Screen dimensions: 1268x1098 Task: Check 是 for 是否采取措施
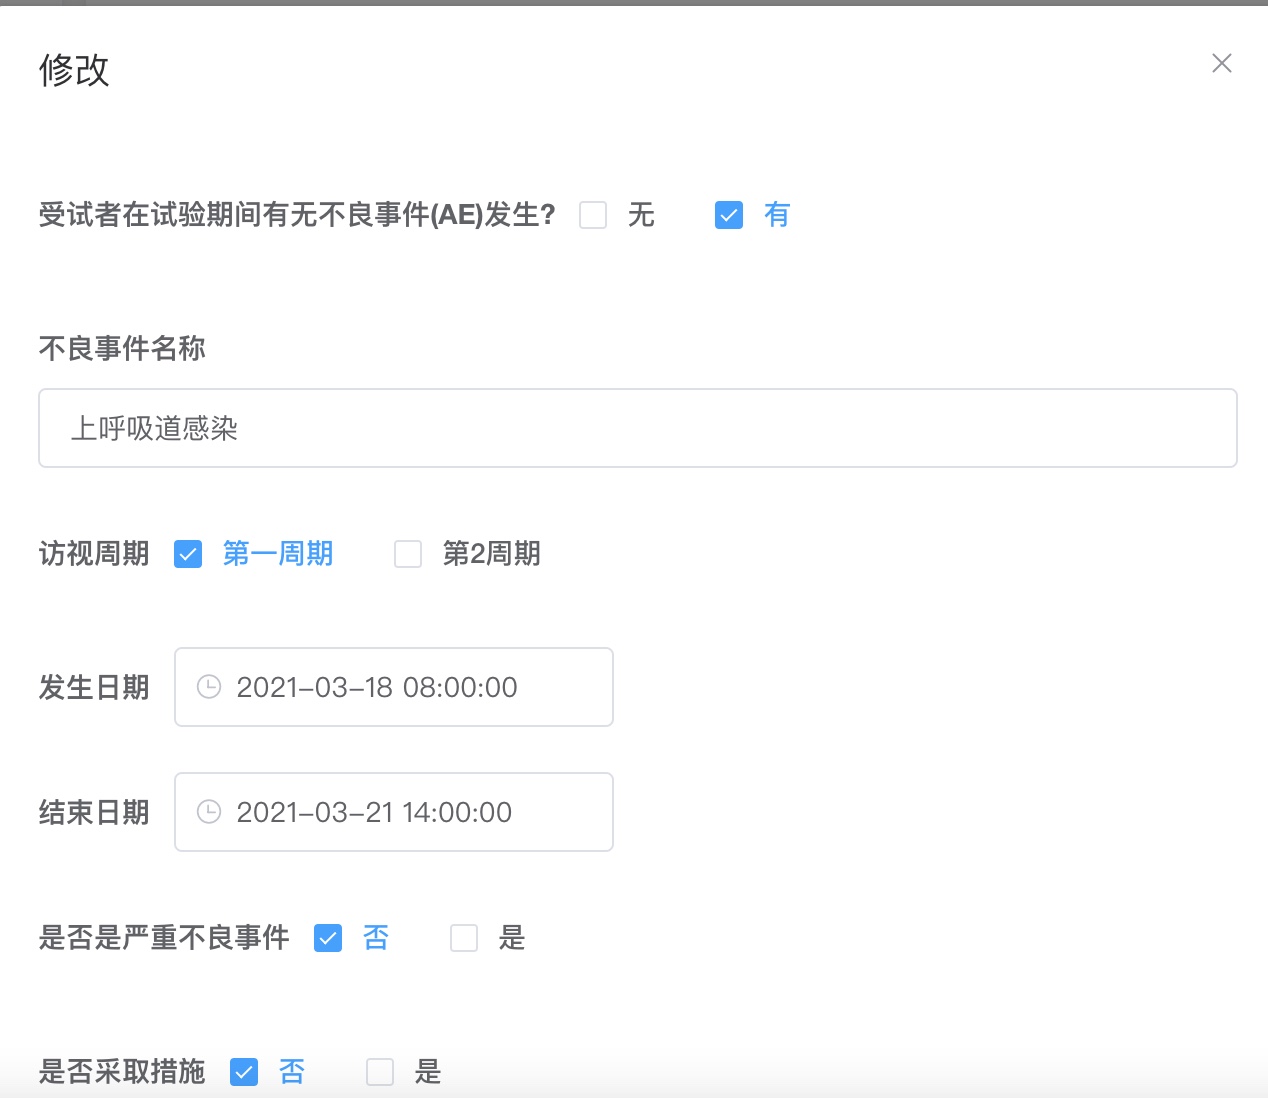[x=380, y=1071]
